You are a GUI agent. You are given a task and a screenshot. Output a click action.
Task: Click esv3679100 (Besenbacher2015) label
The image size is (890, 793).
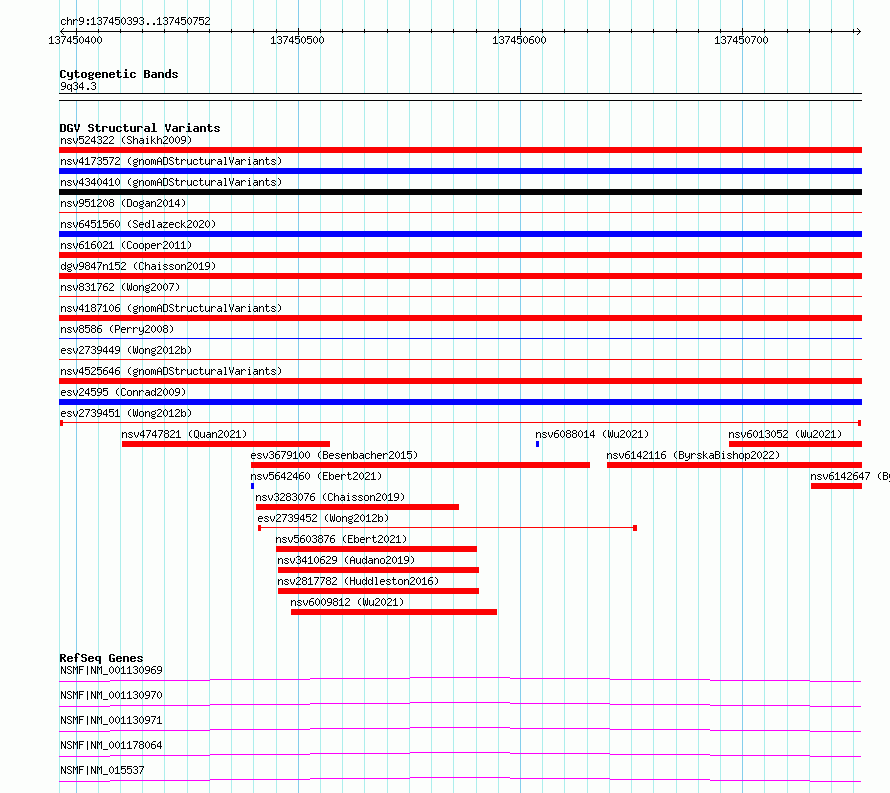[x=334, y=455]
